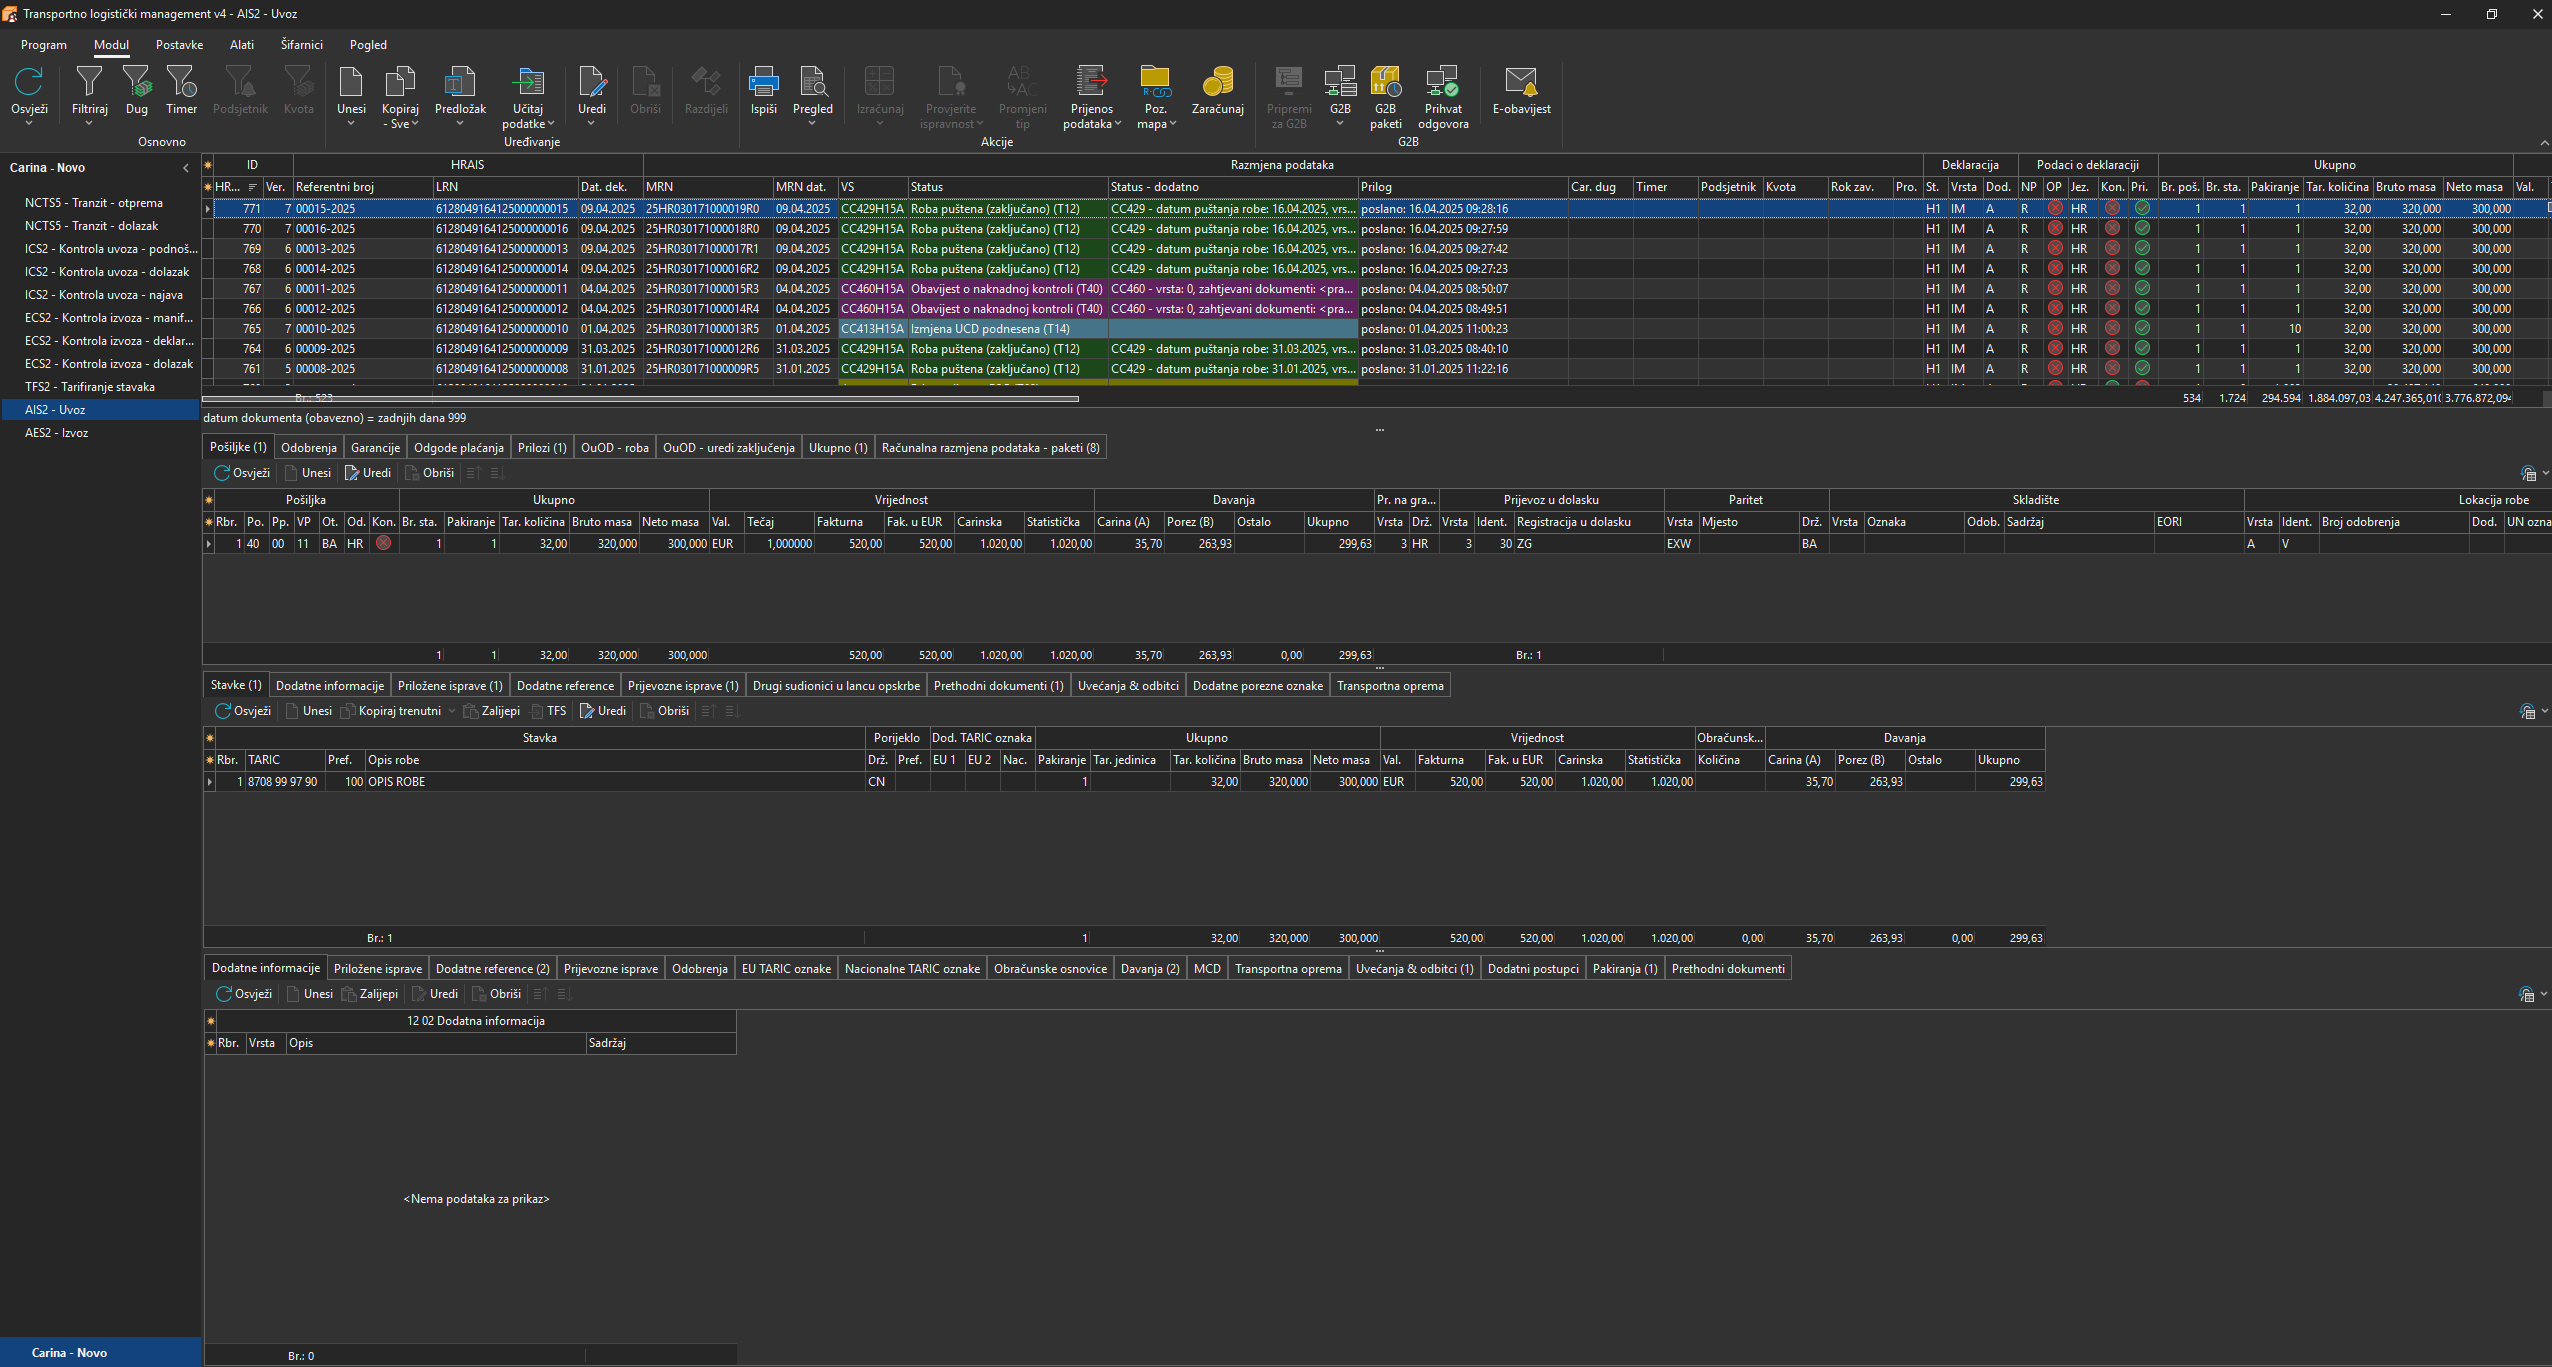Image resolution: width=2552 pixels, height=1367 pixels.
Task: Open the Predložak template icon
Action: coord(460,82)
